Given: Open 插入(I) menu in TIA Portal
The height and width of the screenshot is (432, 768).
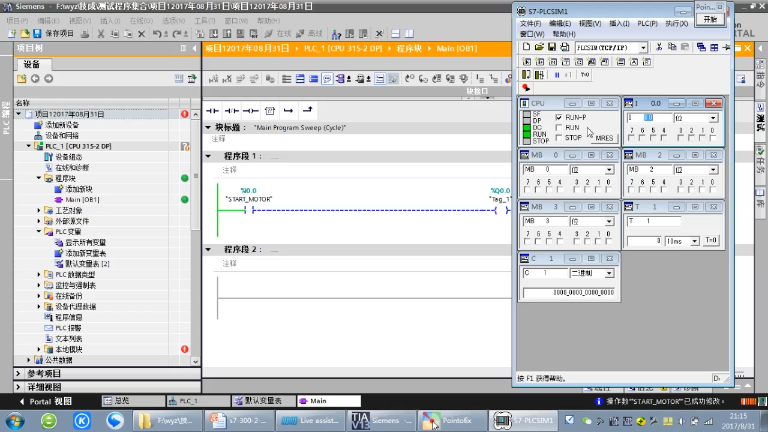Looking at the screenshot, I should click(110, 21).
